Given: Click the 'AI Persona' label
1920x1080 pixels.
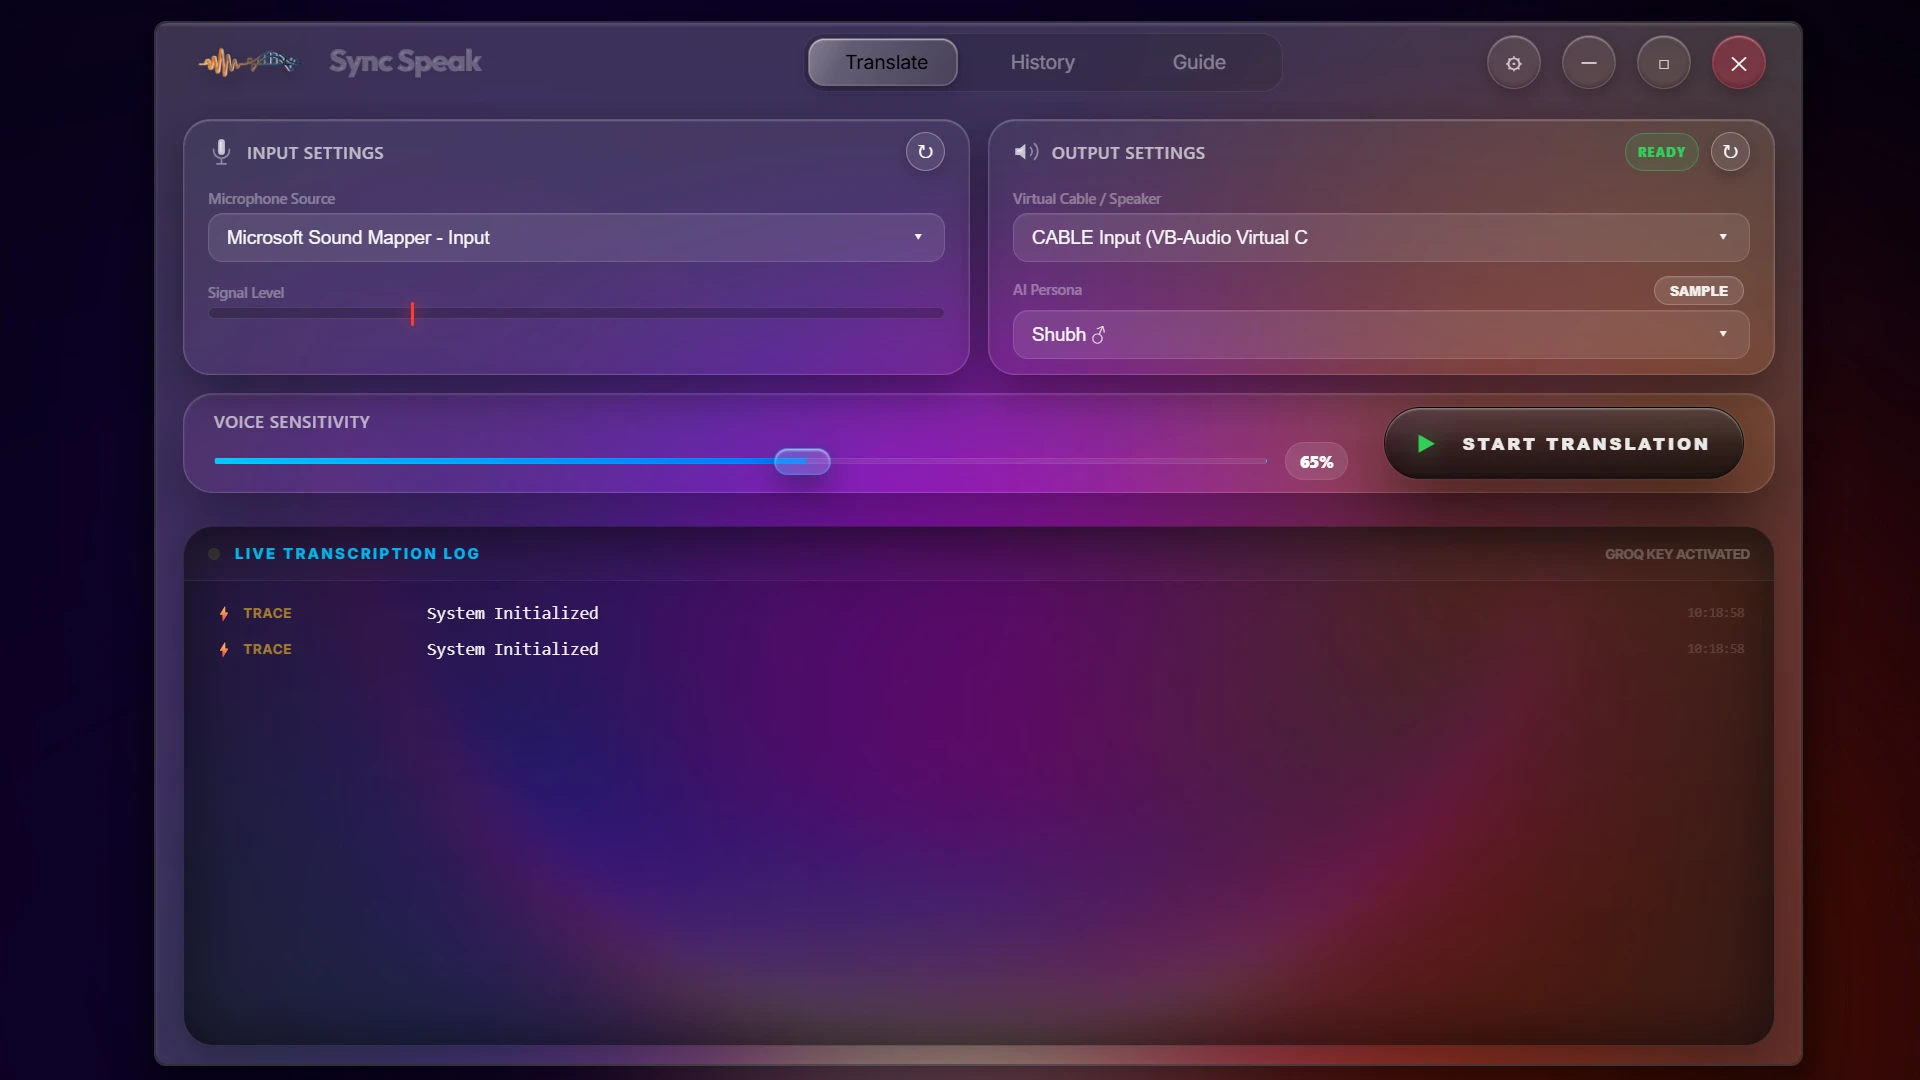Looking at the screenshot, I should pos(1047,290).
